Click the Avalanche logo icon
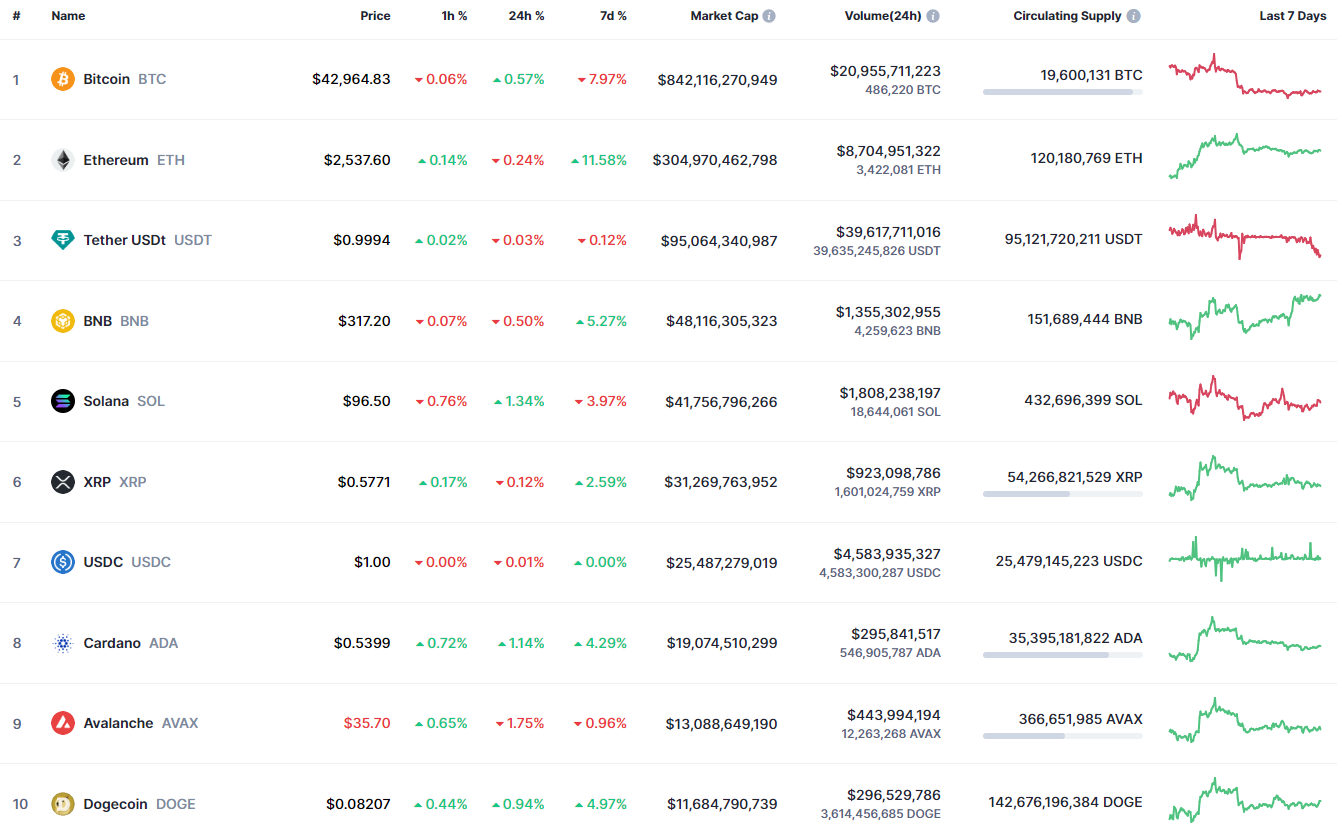The width and height of the screenshot is (1342, 834). pyautogui.click(x=63, y=723)
